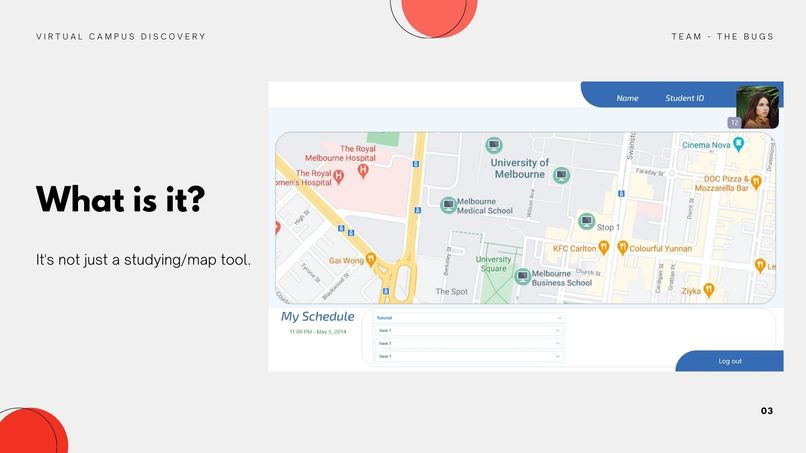Open the DOC Pizza & Mozzarella Bar pin

[756, 182]
